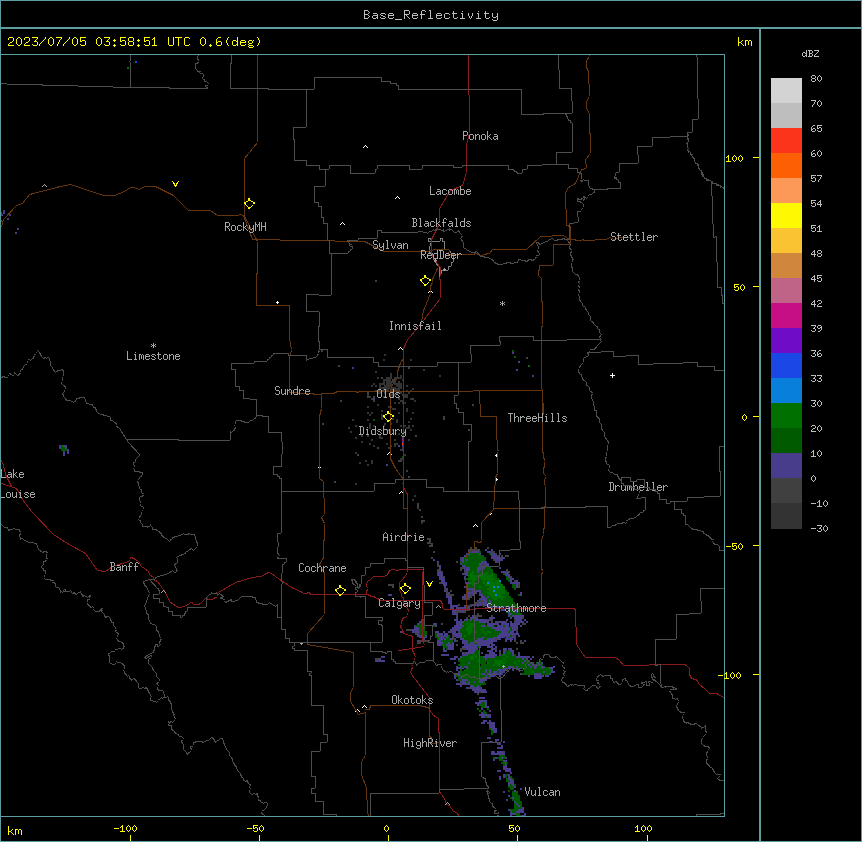The image size is (862, 842).
Task: Click the yellow V marker northwest of RockyMH
Action: [175, 184]
